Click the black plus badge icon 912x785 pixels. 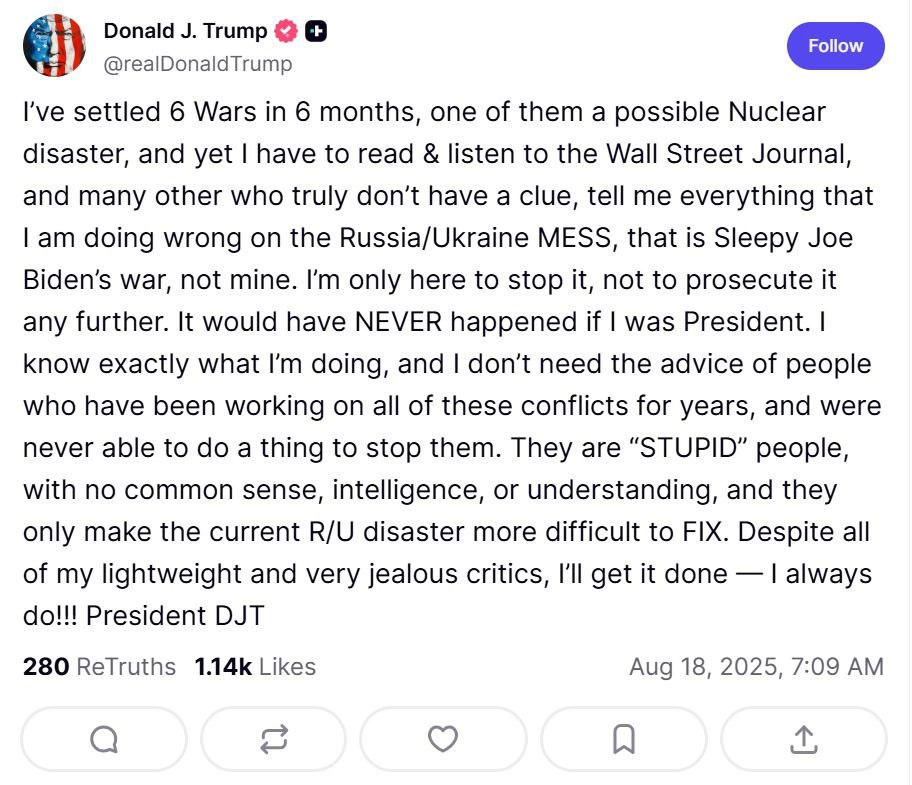(316, 31)
